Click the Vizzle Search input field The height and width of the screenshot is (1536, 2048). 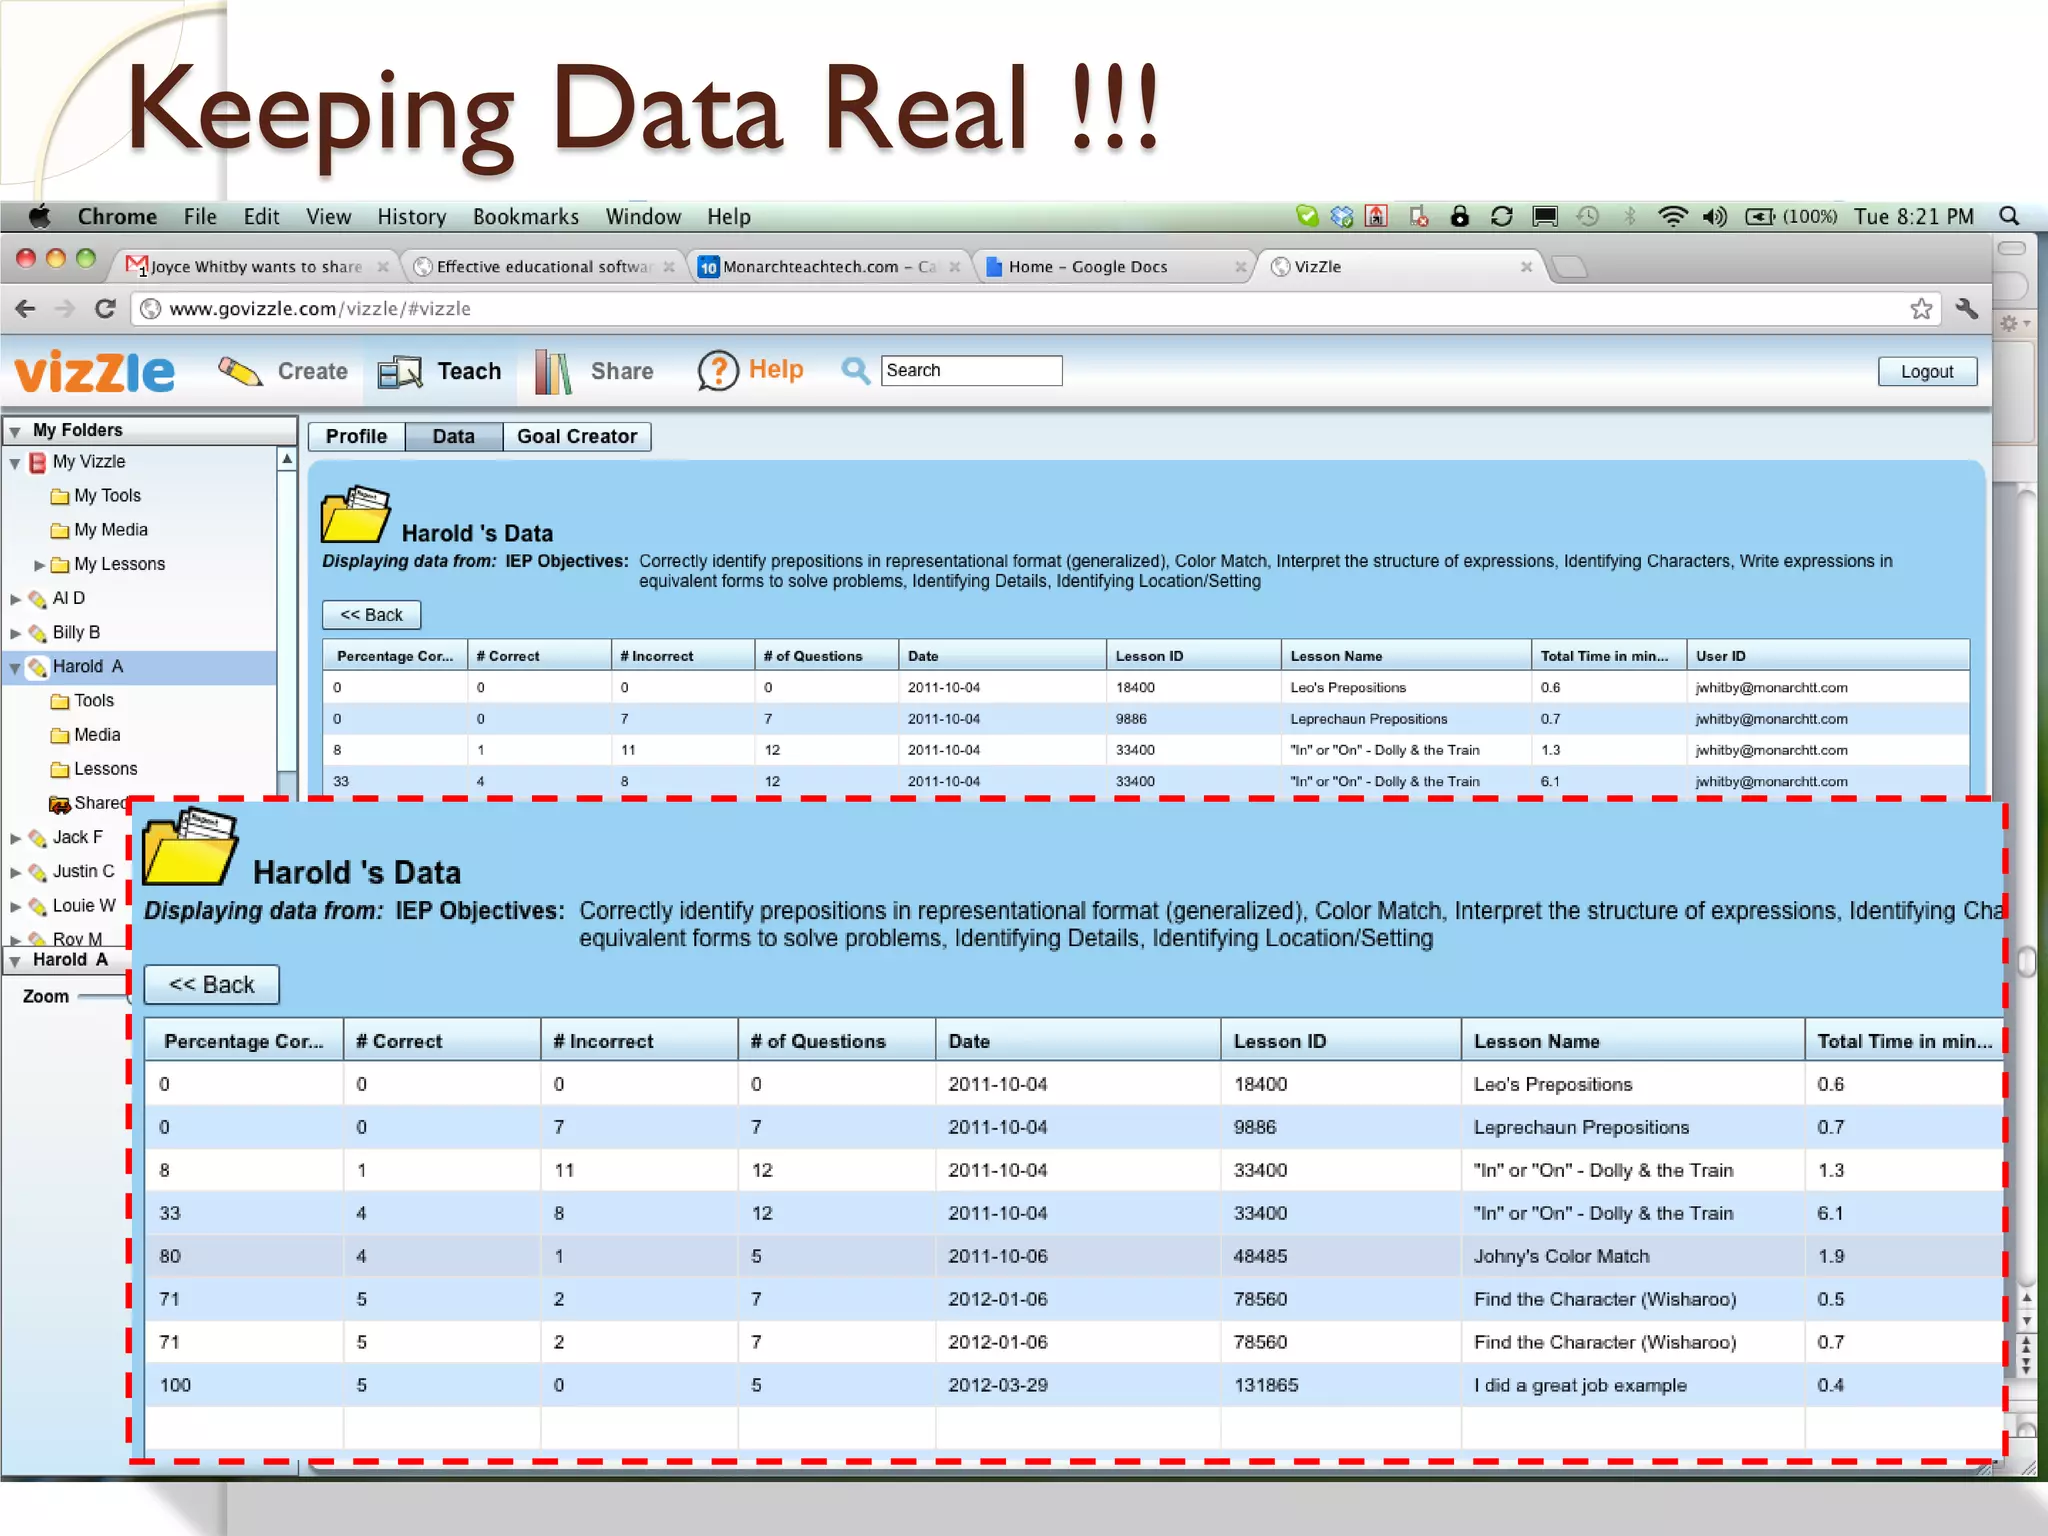point(971,370)
